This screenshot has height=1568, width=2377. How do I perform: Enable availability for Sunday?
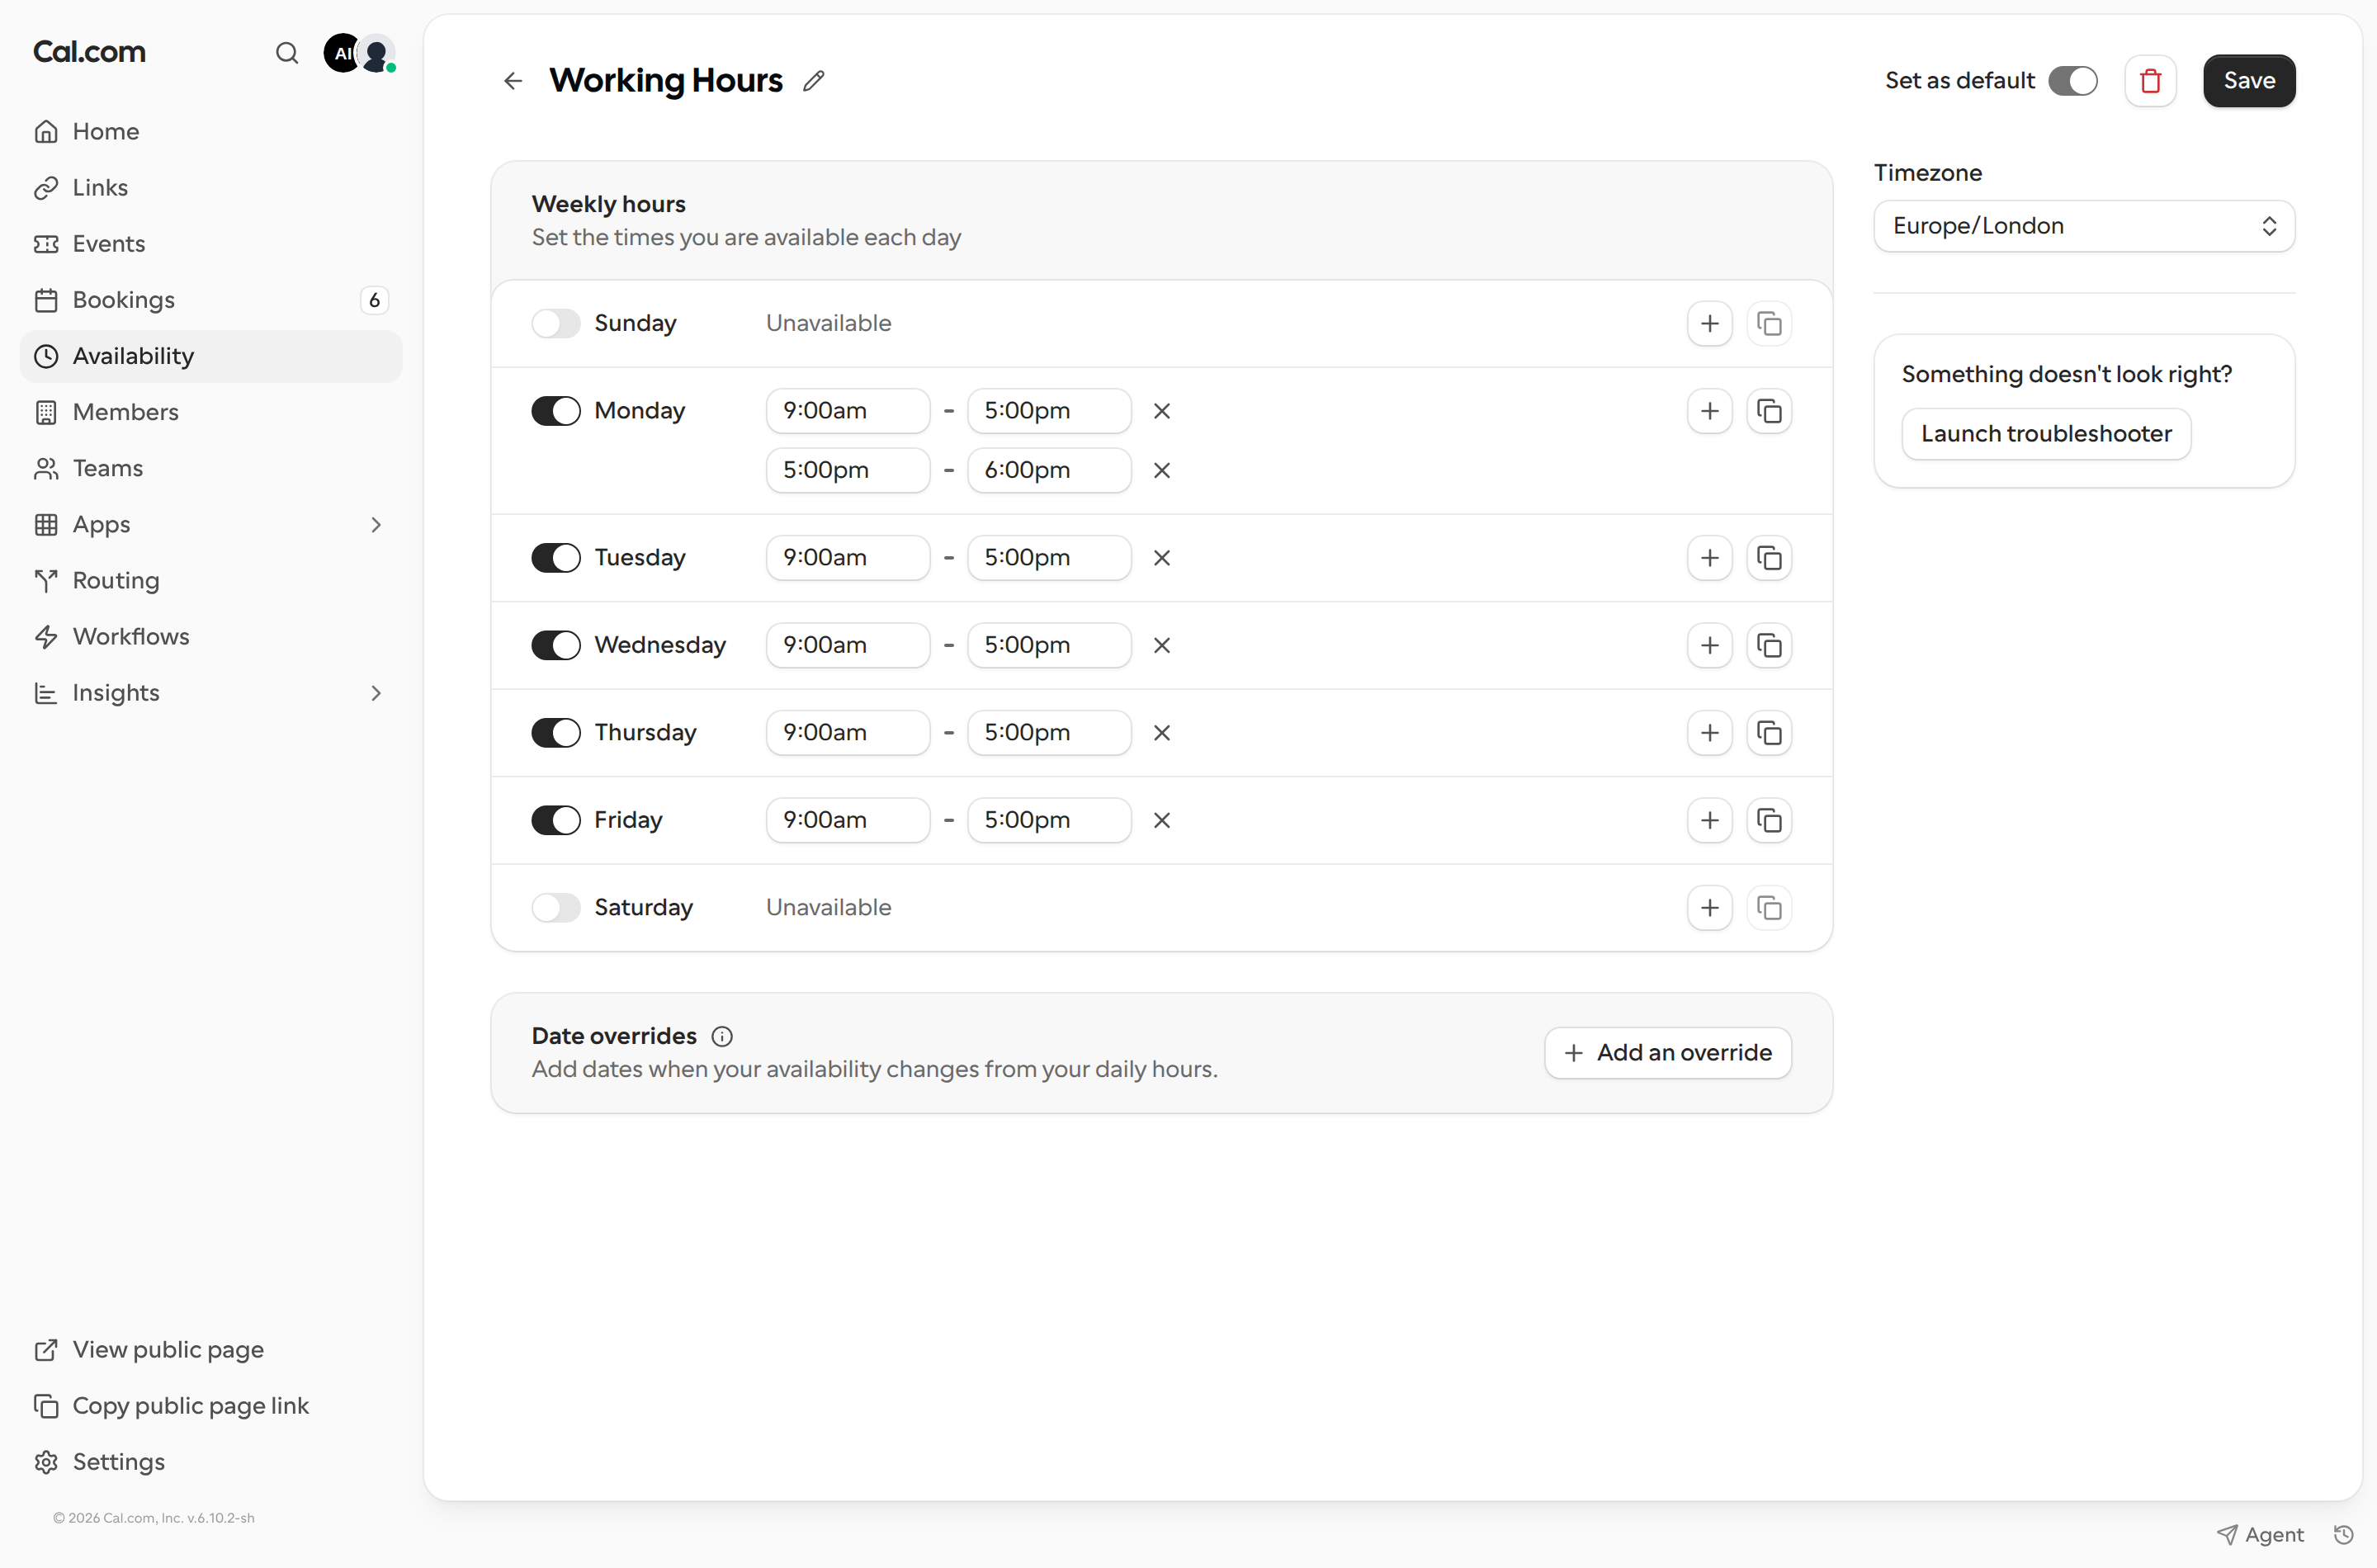pyautogui.click(x=555, y=323)
